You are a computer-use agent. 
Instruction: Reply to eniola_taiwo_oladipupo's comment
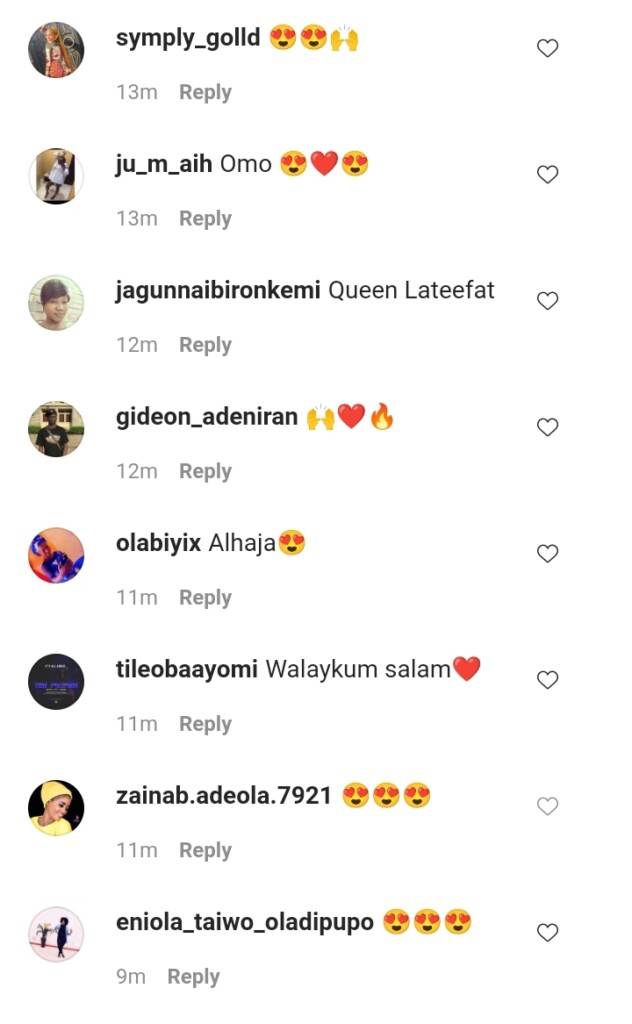coord(193,977)
